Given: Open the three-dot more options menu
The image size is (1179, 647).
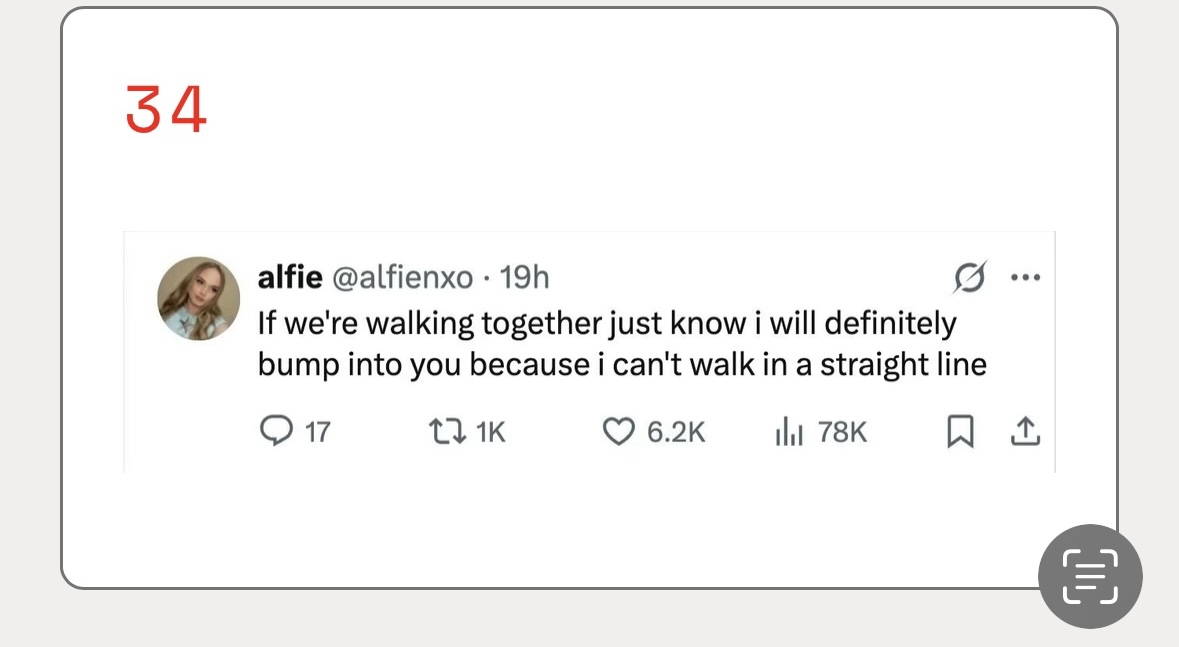Looking at the screenshot, I should (x=1026, y=278).
